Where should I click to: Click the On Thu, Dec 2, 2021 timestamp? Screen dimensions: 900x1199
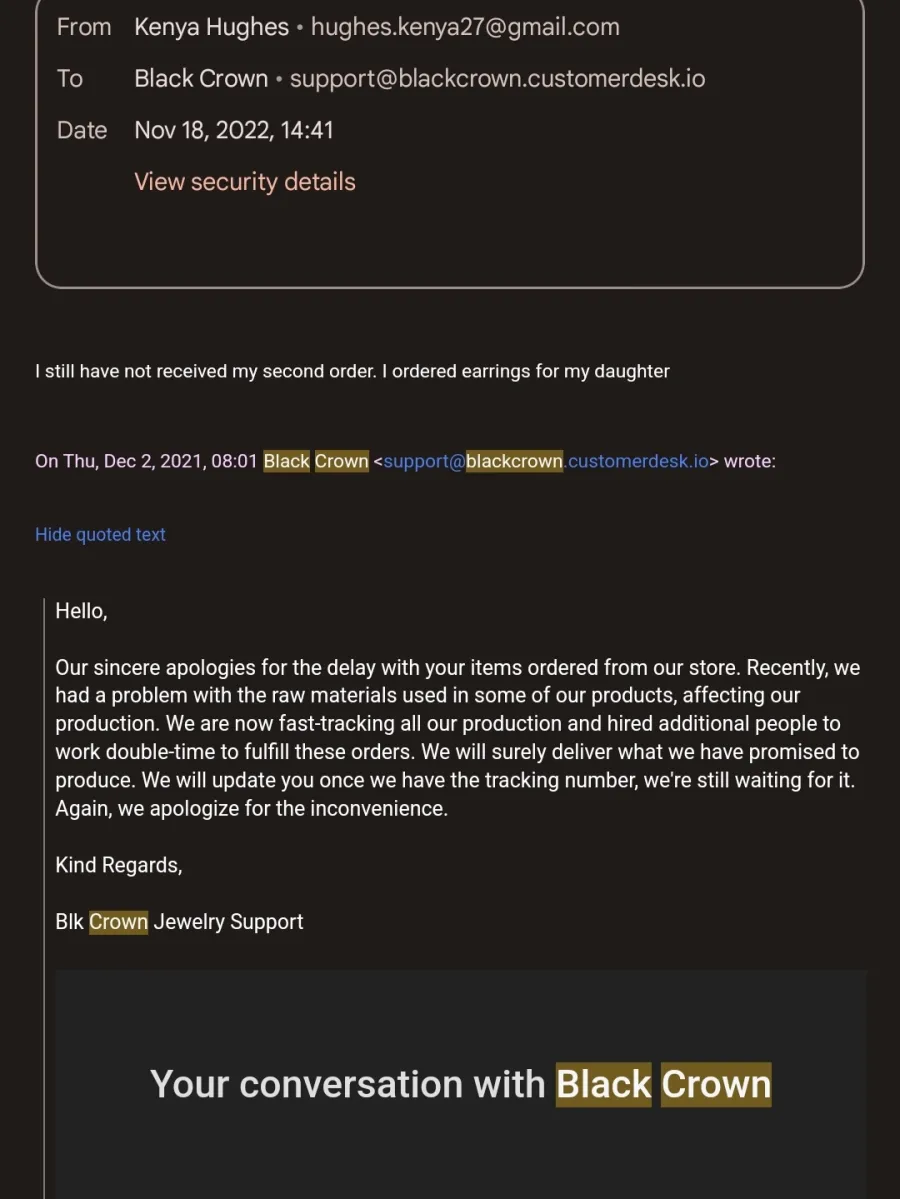pos(146,461)
